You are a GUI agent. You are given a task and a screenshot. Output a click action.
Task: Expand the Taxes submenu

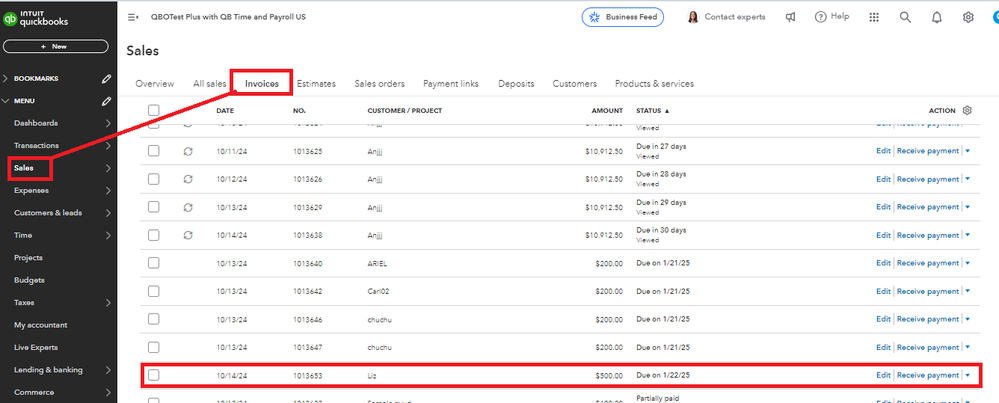(108, 302)
